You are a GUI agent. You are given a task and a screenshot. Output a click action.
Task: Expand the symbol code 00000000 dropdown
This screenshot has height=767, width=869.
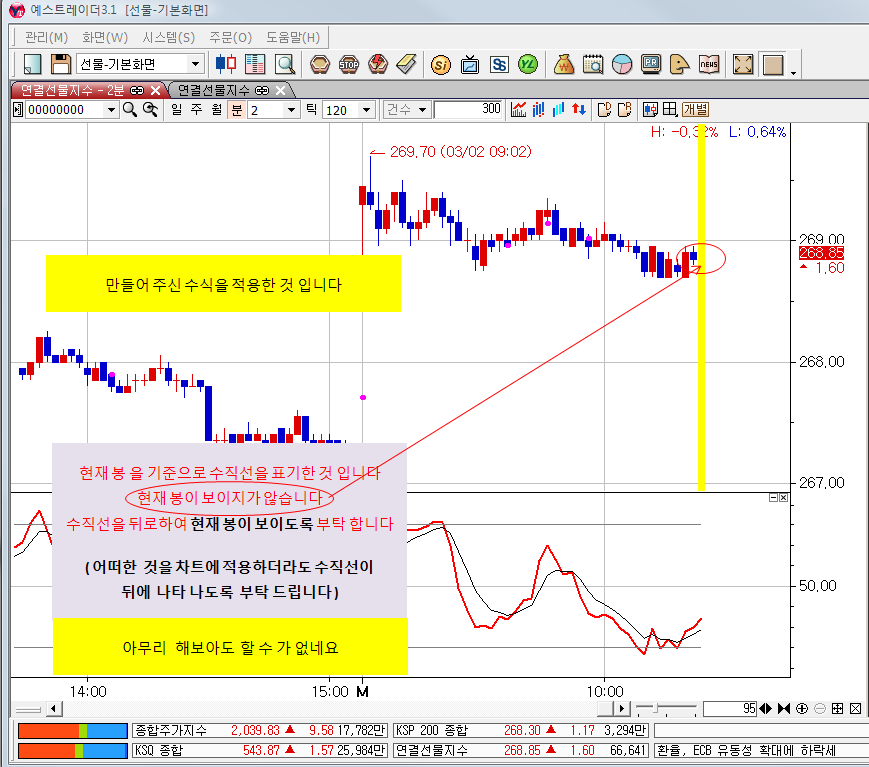[x=110, y=110]
